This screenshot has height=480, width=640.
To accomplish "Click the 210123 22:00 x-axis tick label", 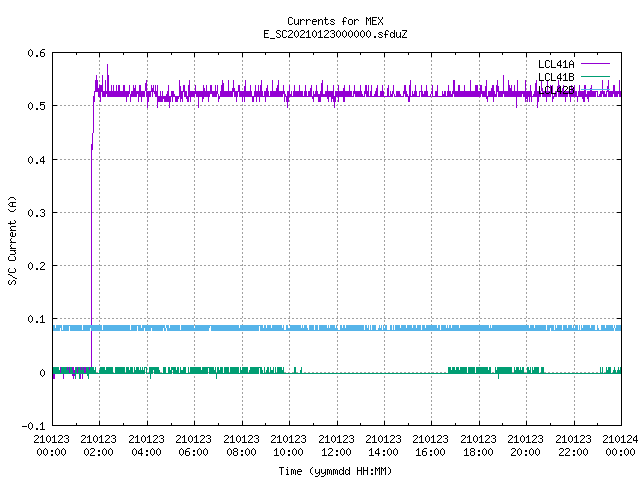I will (573, 446).
